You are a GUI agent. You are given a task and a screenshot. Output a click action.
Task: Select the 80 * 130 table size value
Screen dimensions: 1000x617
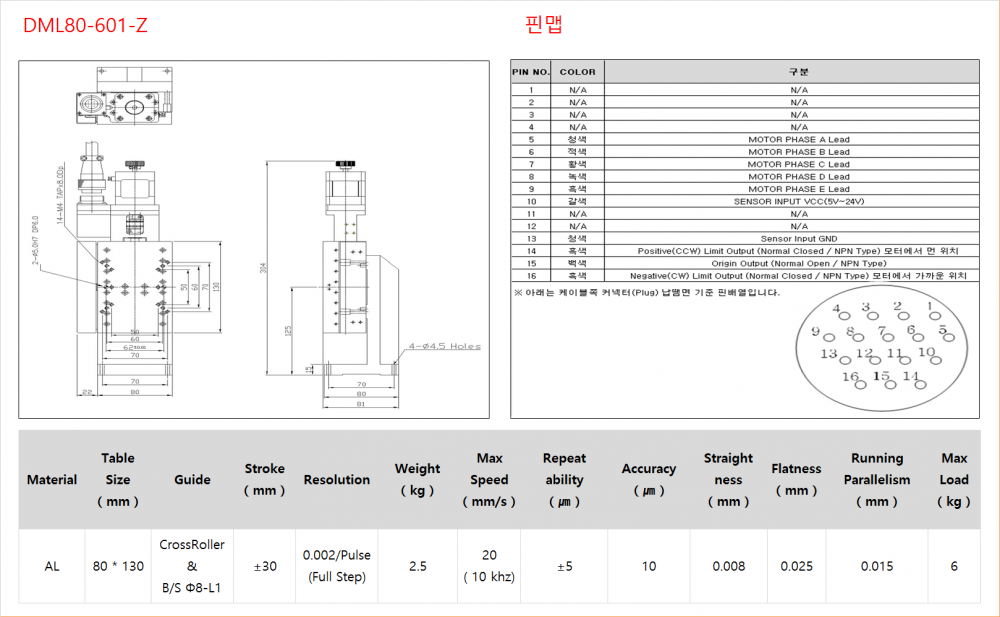pyautogui.click(x=118, y=566)
